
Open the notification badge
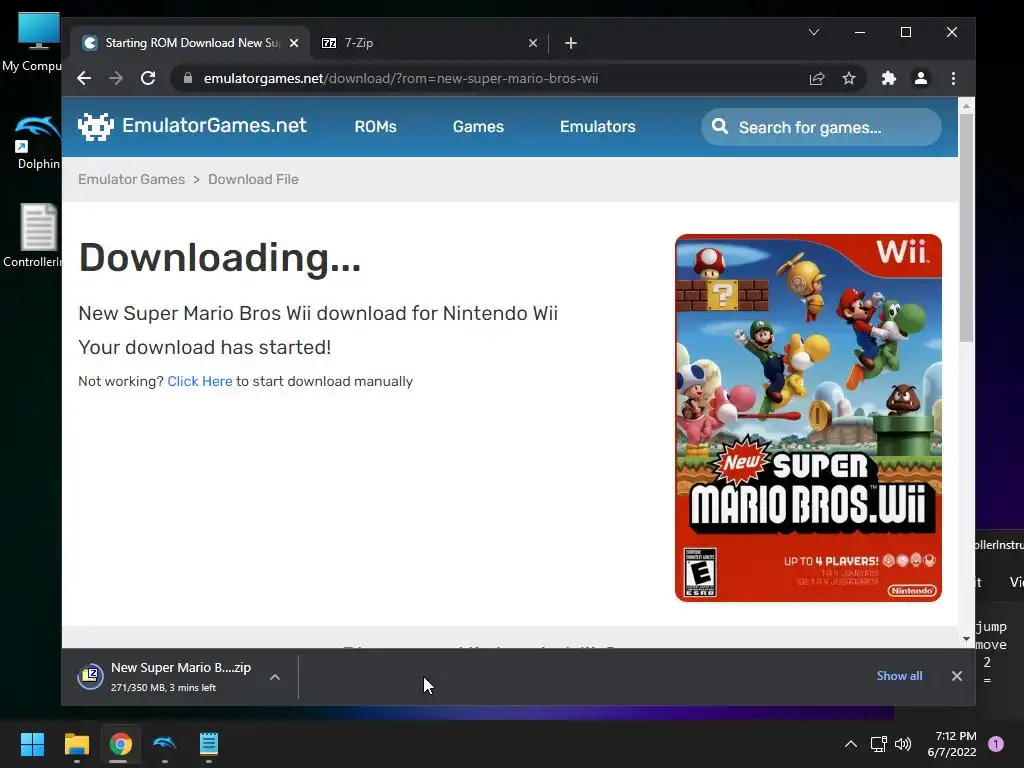coord(996,744)
